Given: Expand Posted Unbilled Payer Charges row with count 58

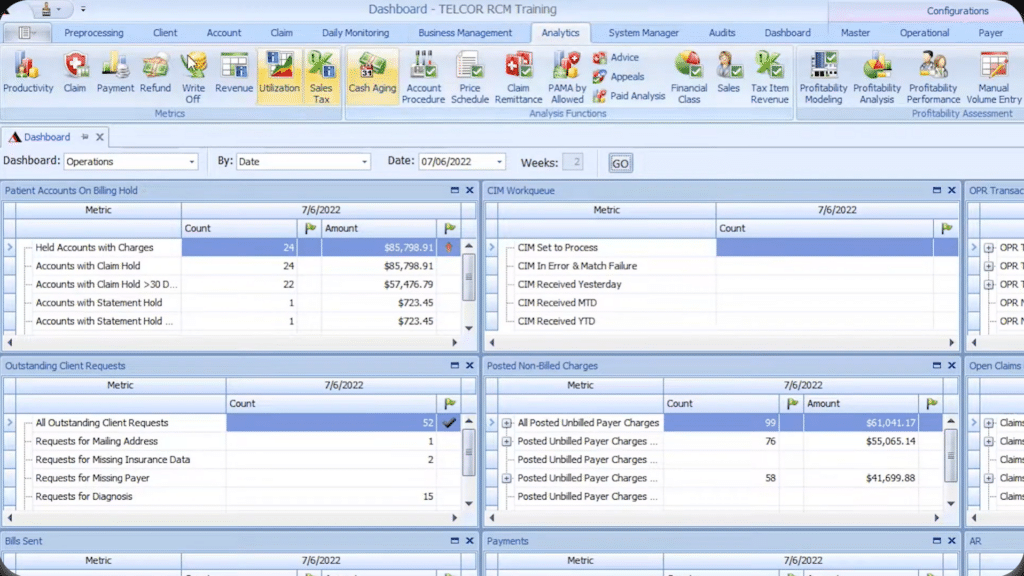Looking at the screenshot, I should pos(507,478).
